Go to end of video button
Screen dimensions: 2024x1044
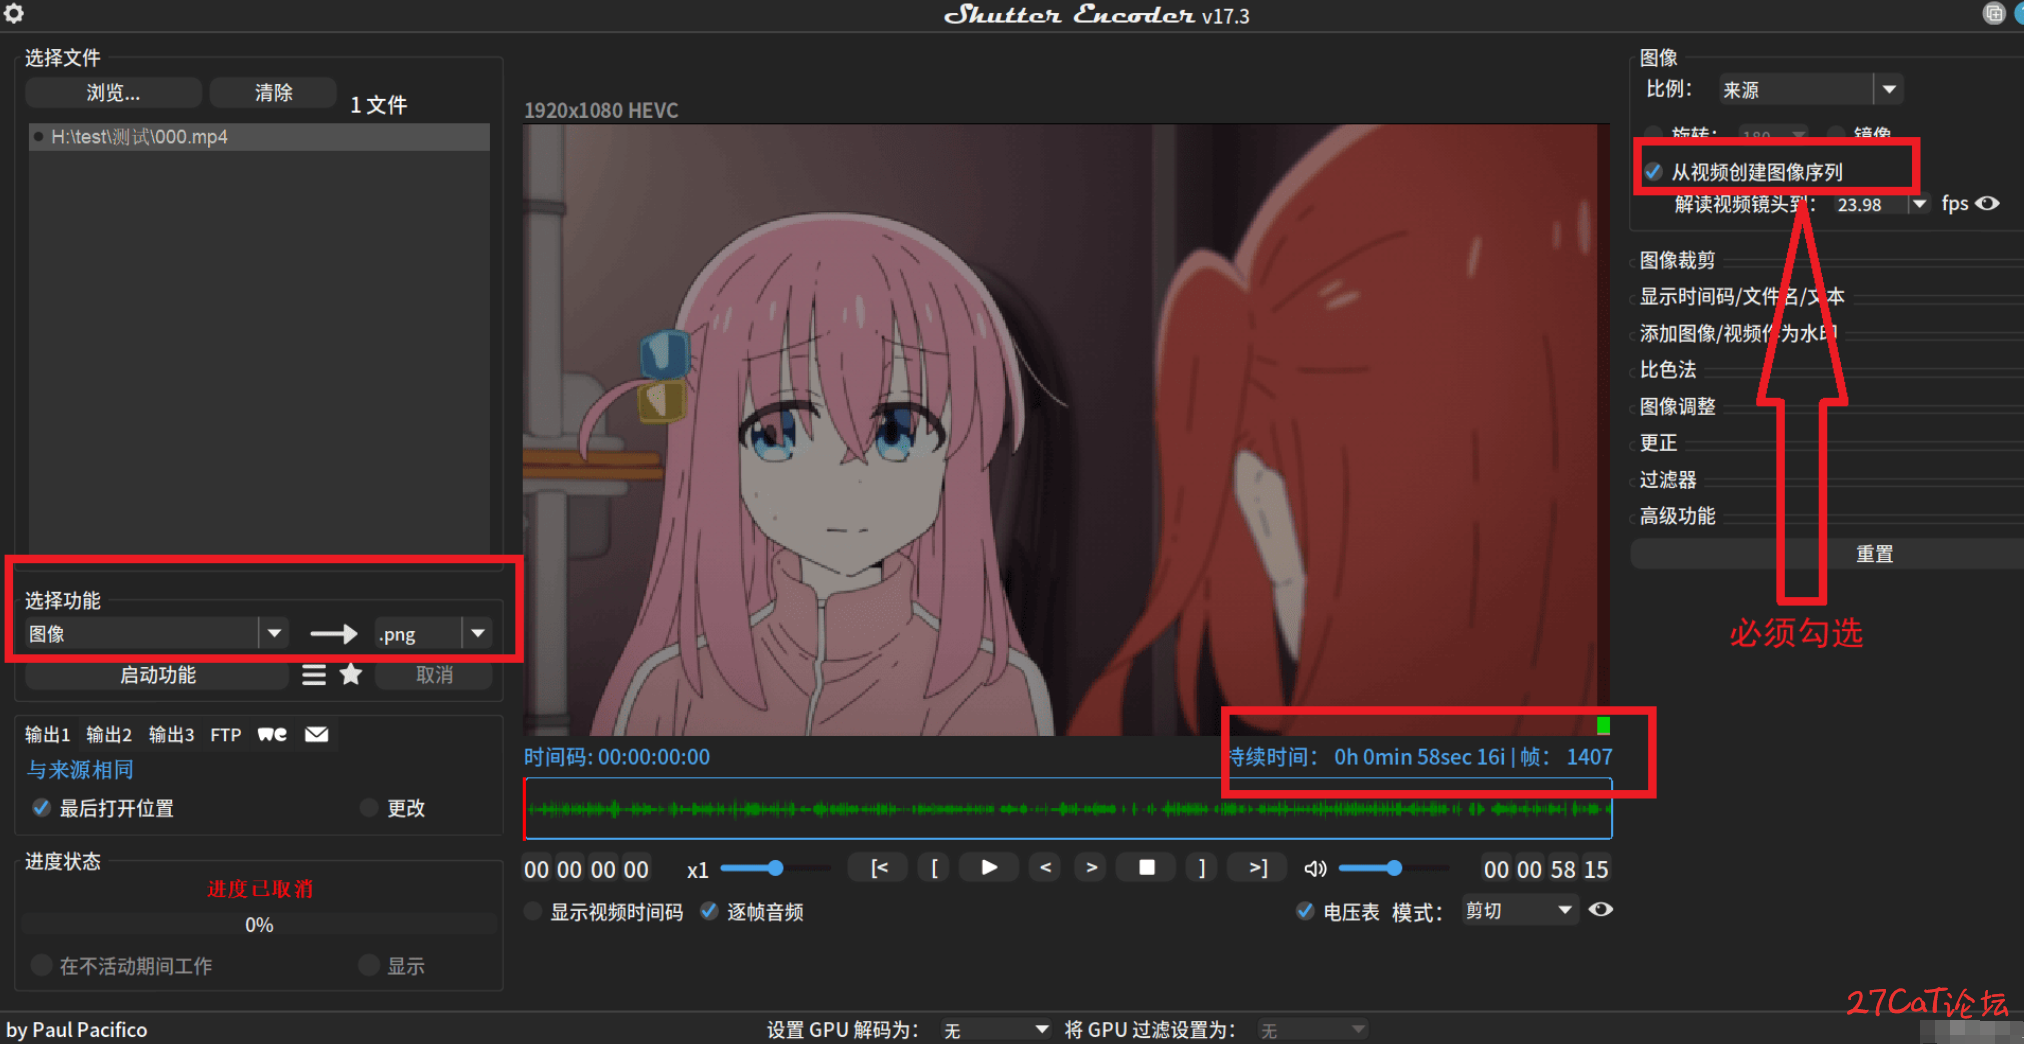(1258, 867)
